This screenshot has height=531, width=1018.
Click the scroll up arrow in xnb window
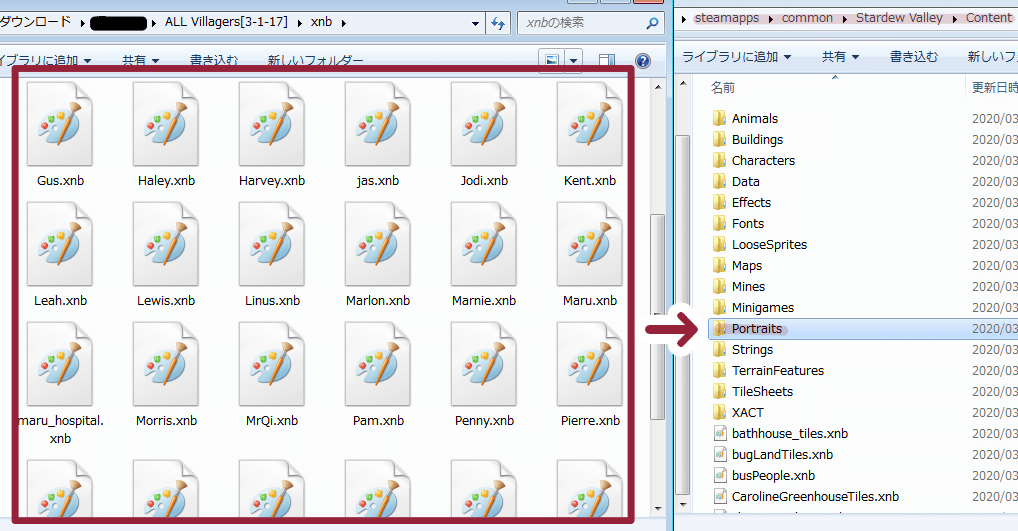(658, 86)
